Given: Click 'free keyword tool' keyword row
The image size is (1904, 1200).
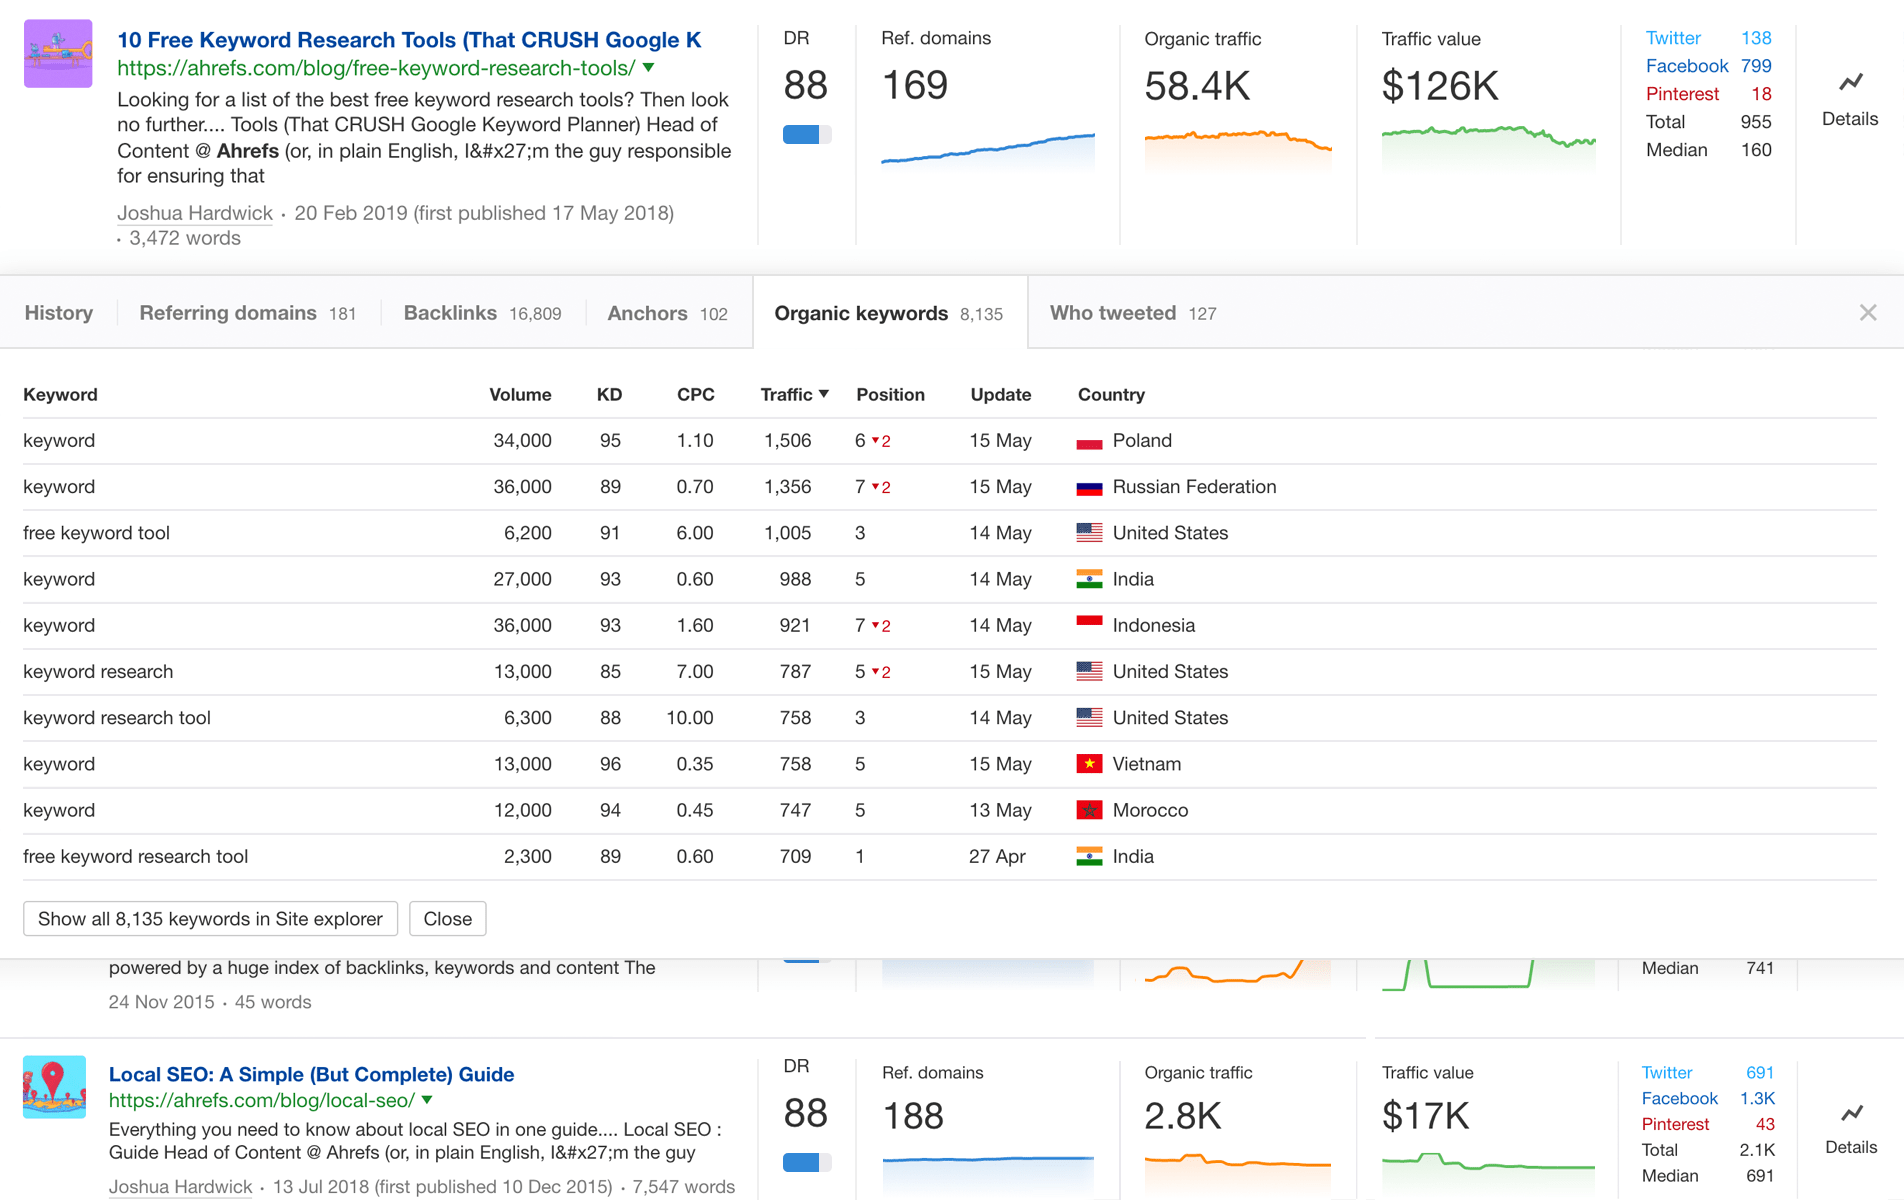Looking at the screenshot, I should point(950,533).
